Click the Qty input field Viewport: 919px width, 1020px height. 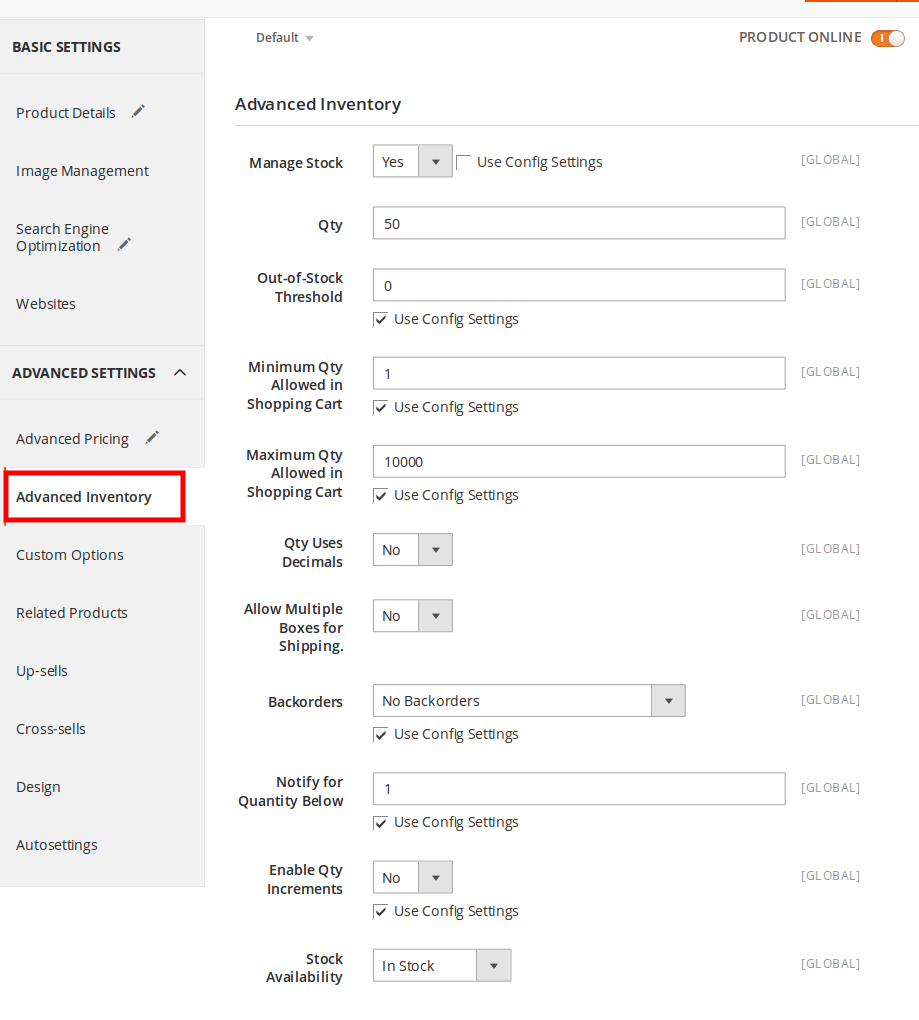click(x=578, y=224)
